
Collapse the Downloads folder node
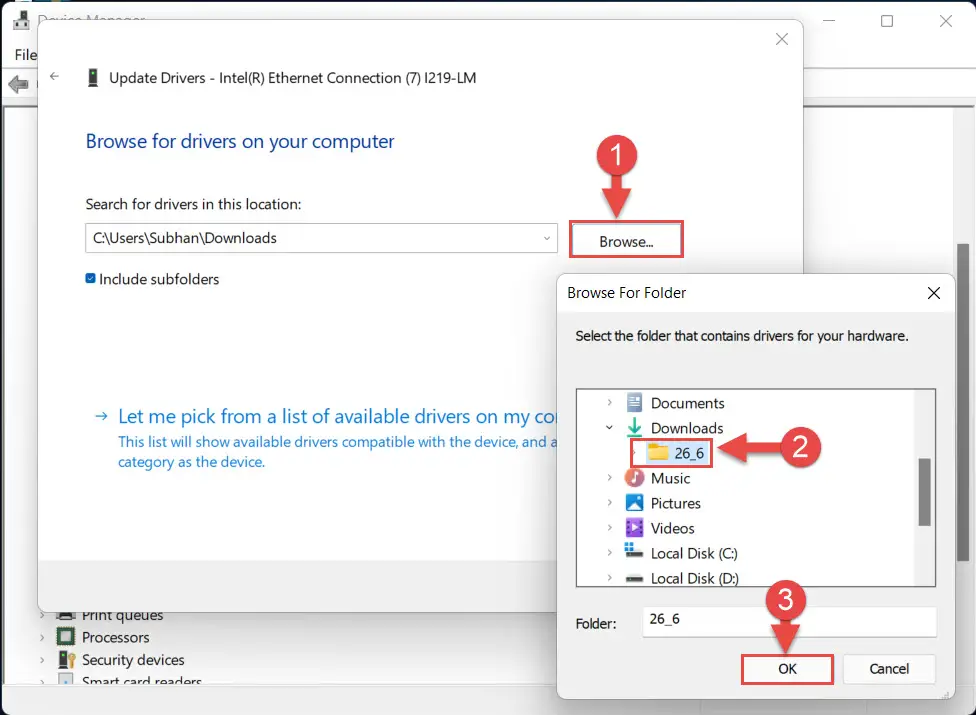coord(609,428)
